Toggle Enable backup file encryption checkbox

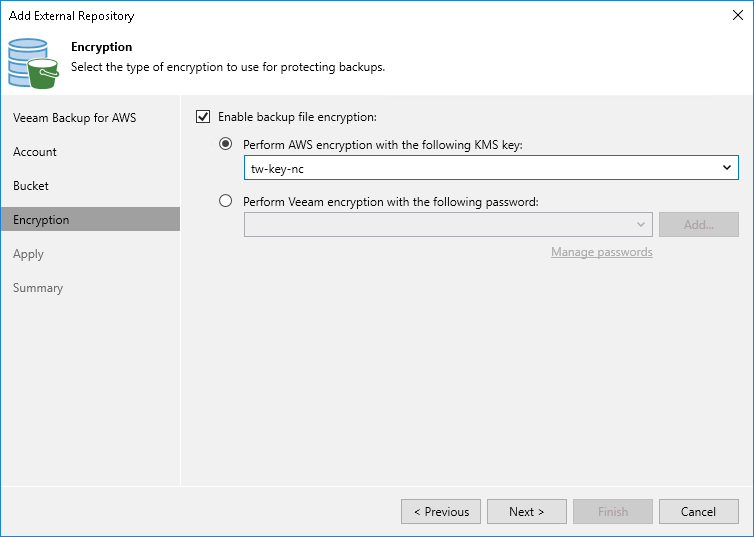click(204, 117)
